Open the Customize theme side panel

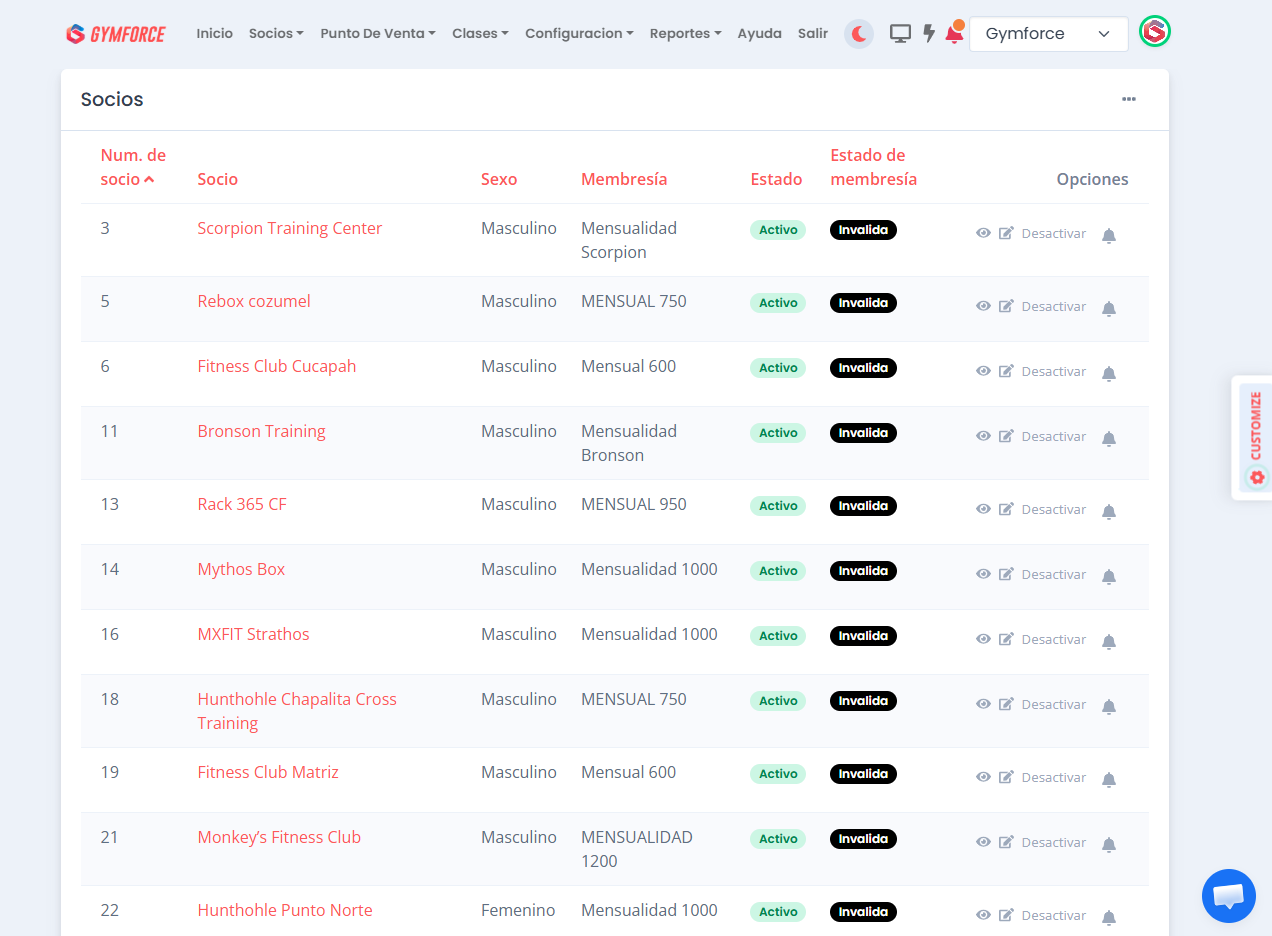[x=1254, y=438]
